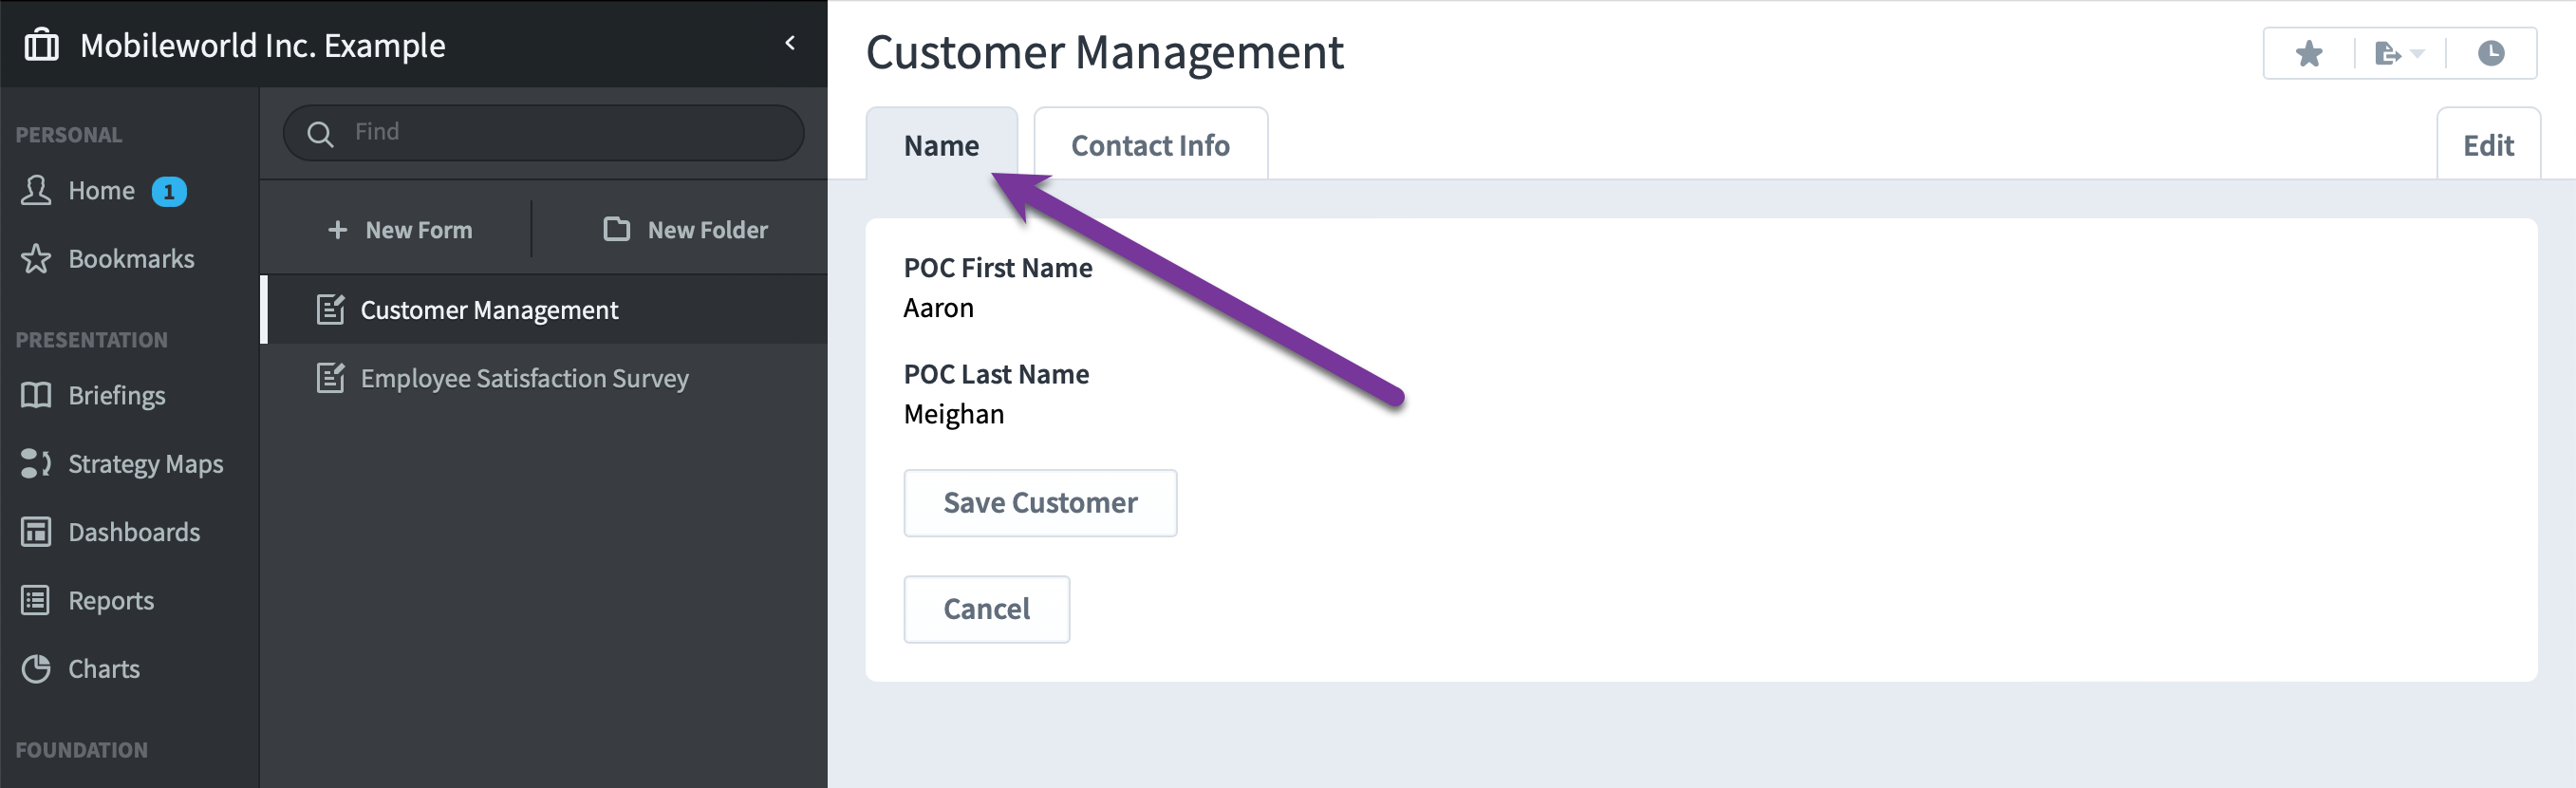Open the export dropdown icon
This screenshot has height=788, width=2576.
pos(2399,53)
